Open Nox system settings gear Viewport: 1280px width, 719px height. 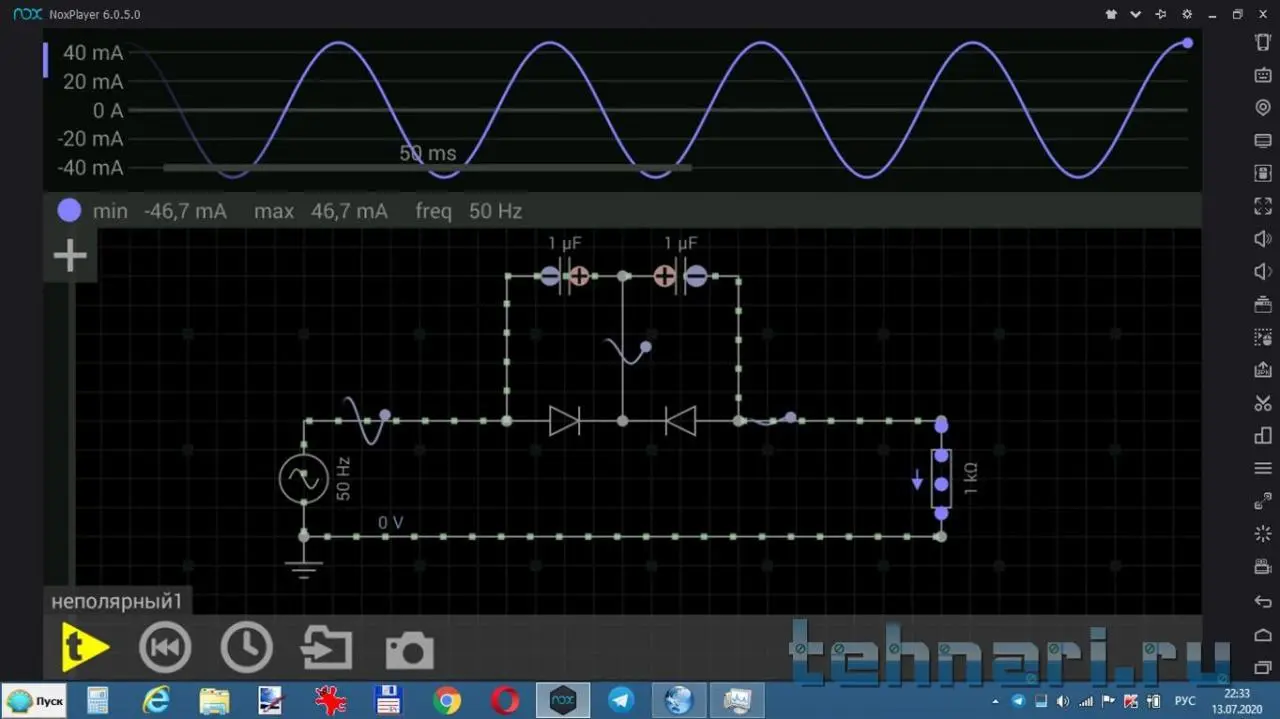[1187, 15]
